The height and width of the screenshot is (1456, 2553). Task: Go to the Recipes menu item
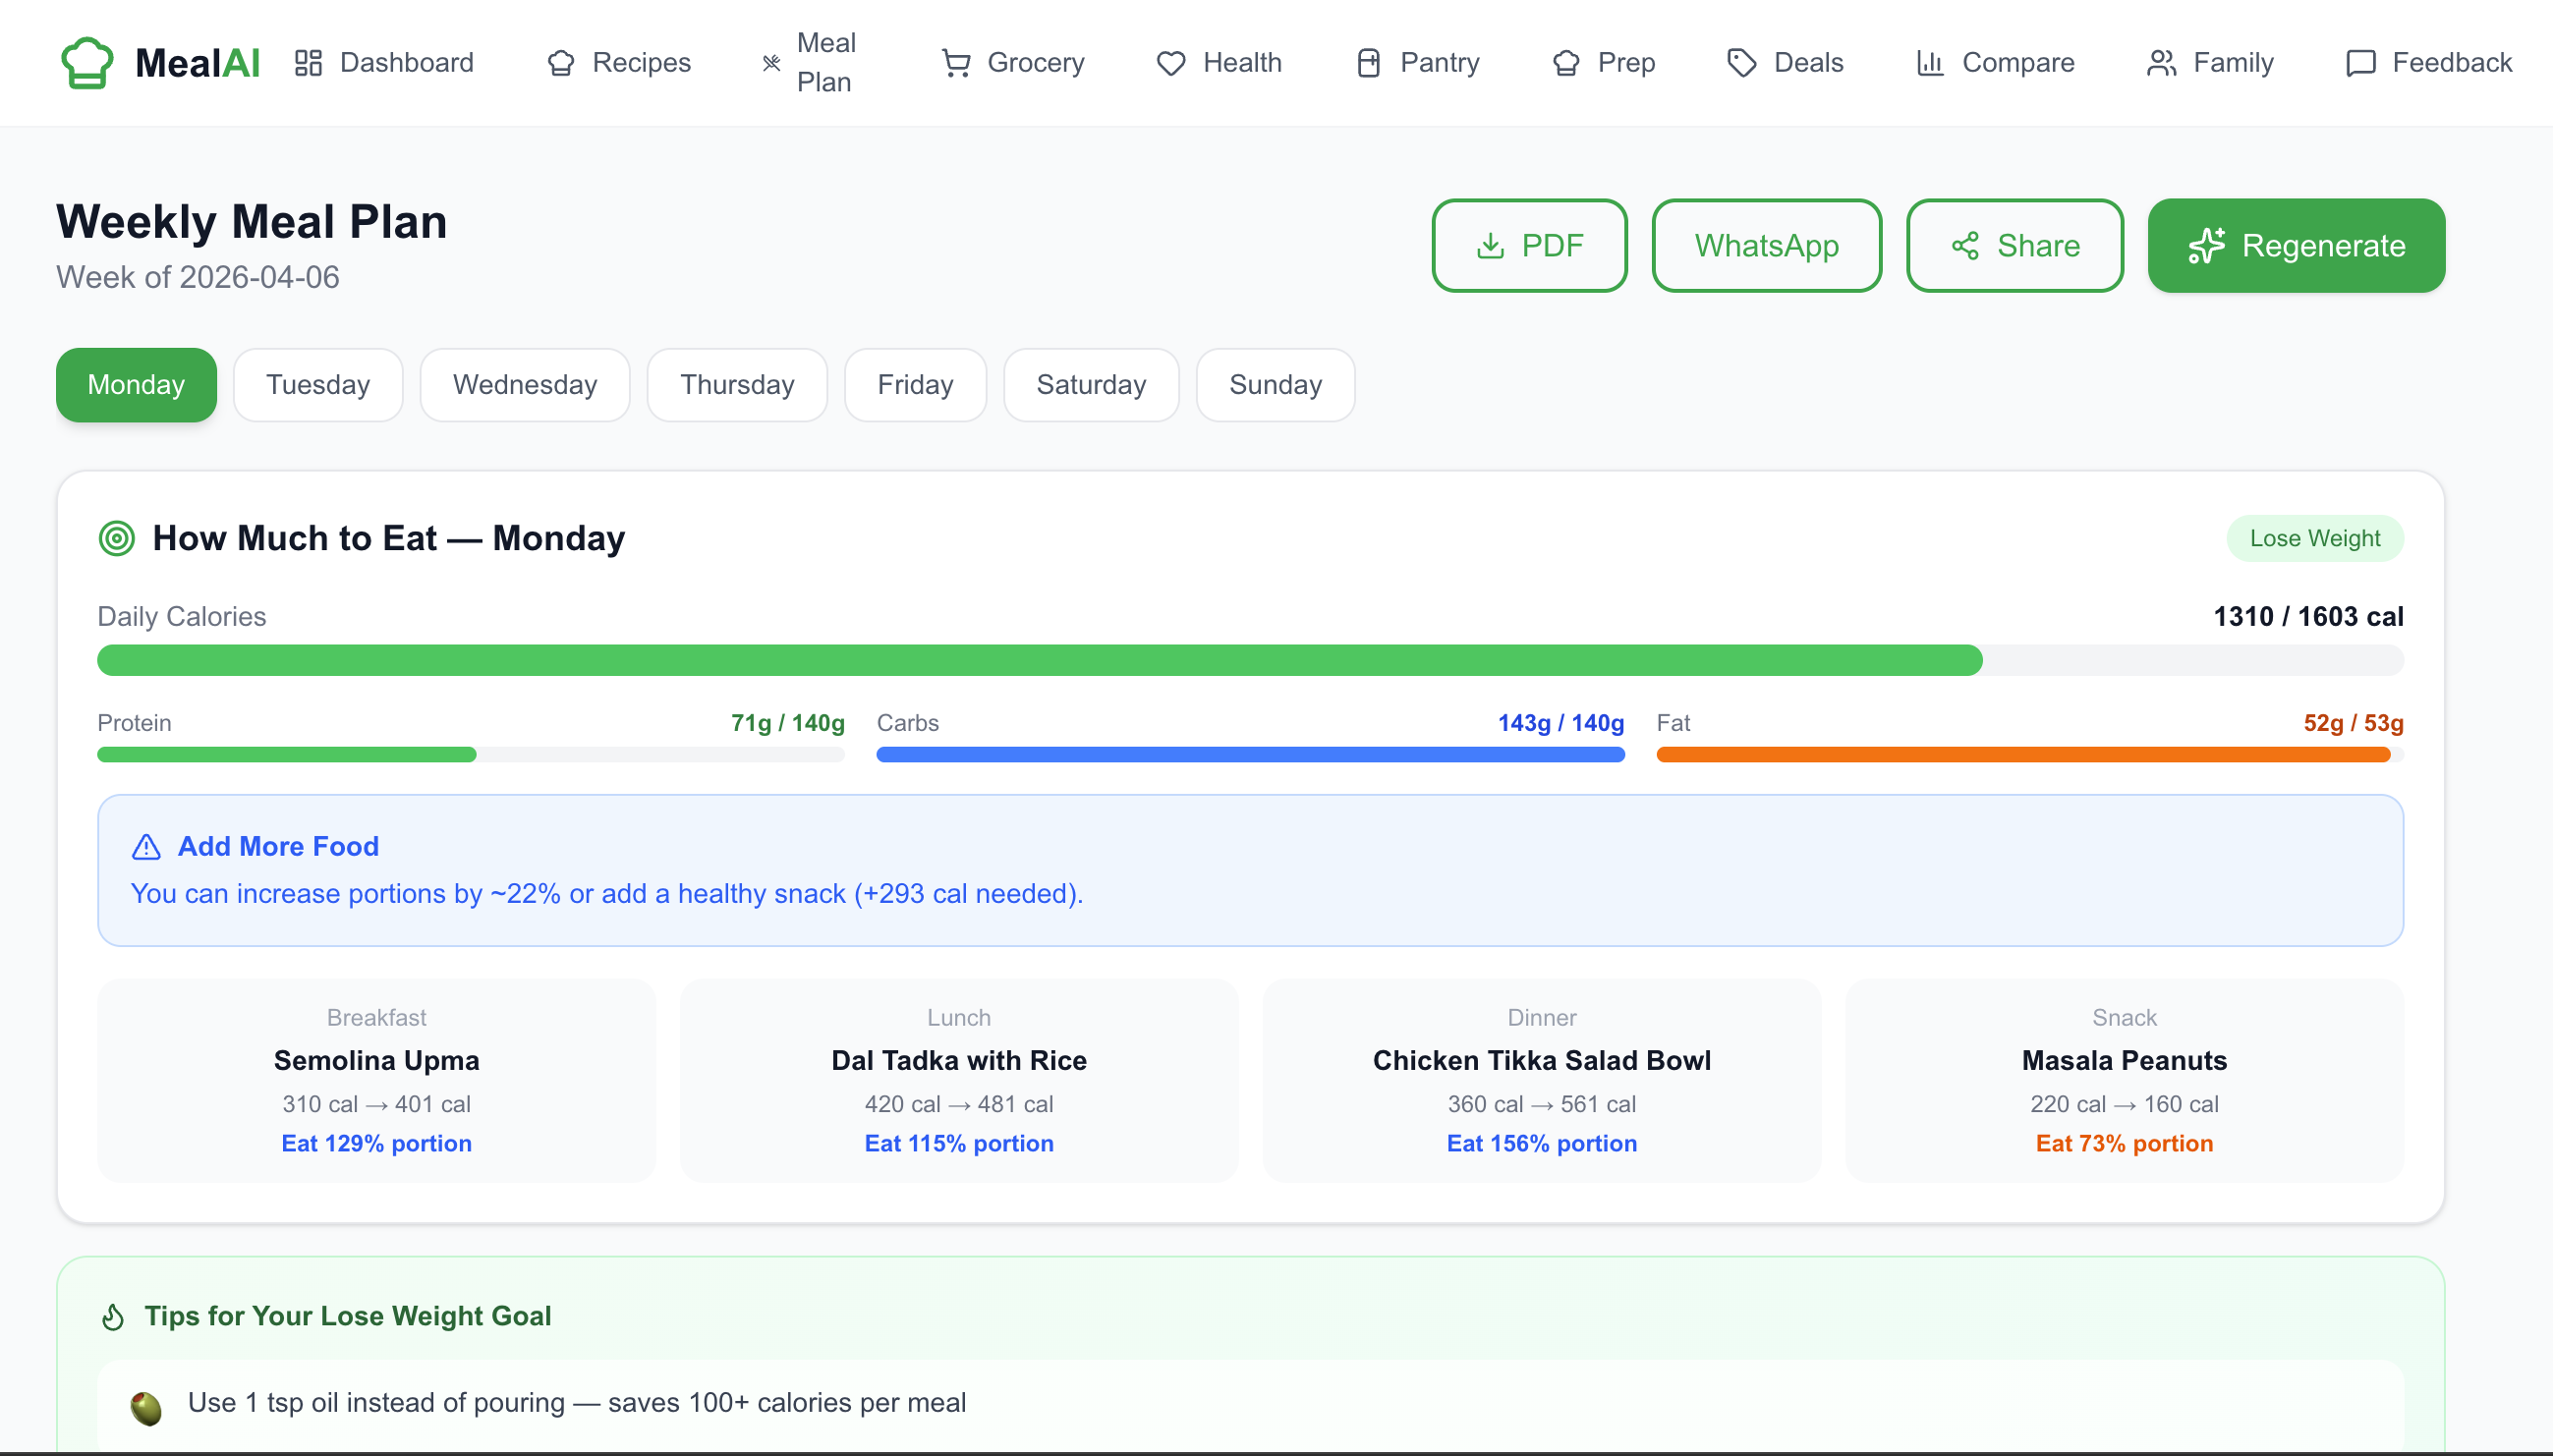620,63
